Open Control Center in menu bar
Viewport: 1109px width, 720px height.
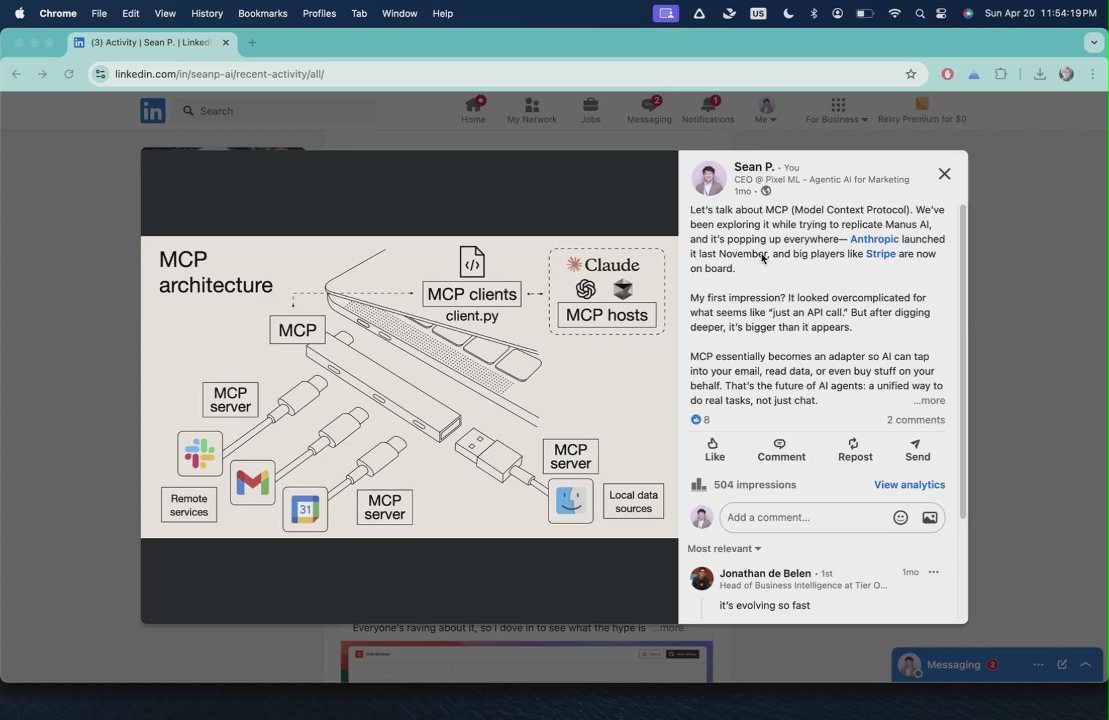(x=941, y=13)
